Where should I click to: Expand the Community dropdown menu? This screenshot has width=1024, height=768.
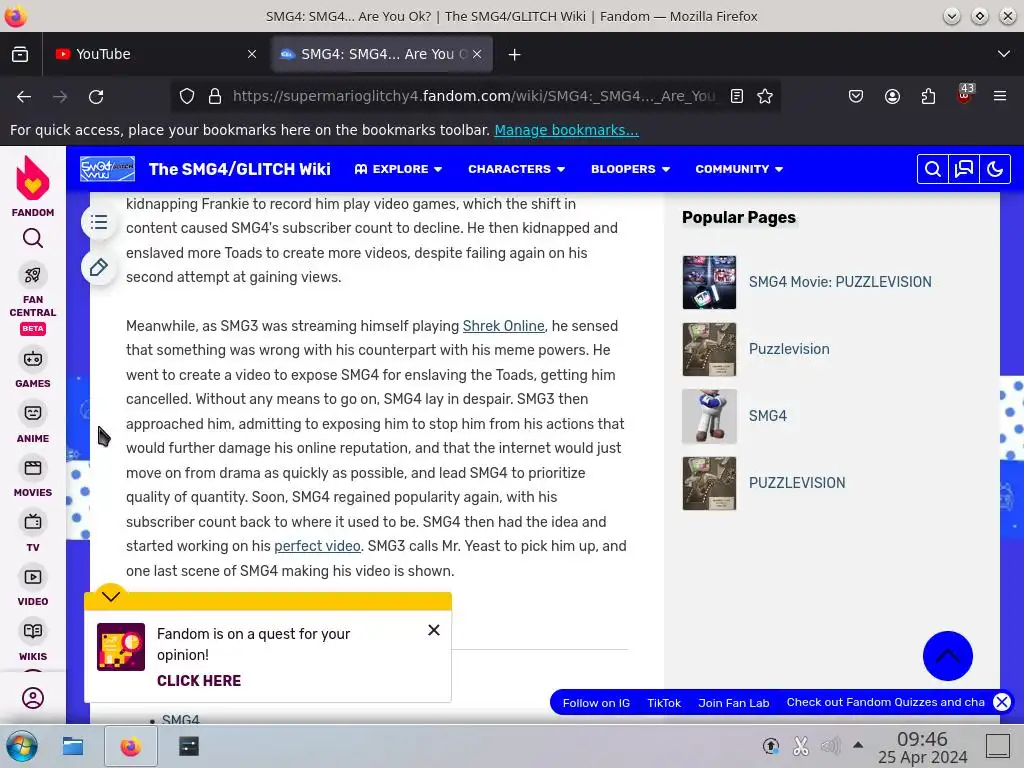coord(739,169)
